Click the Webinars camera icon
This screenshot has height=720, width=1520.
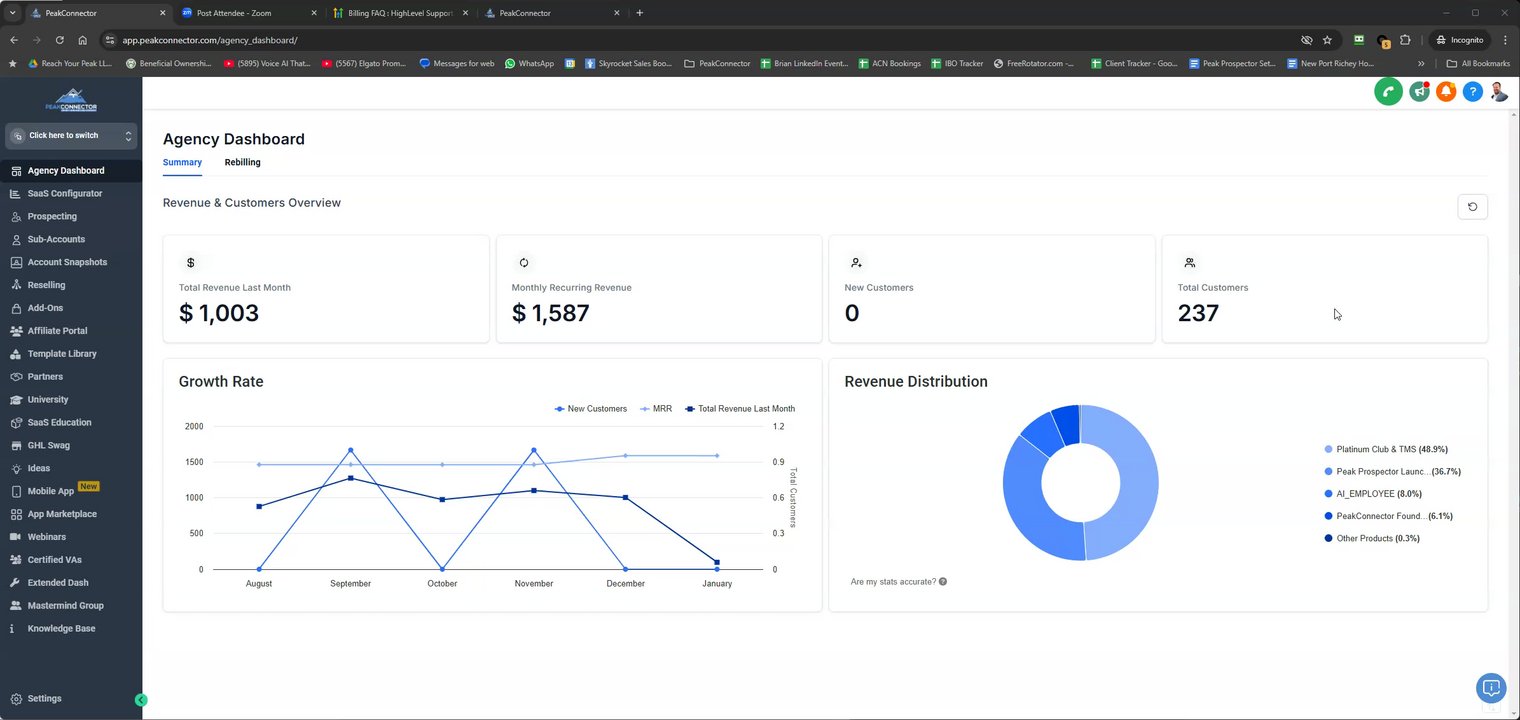17,537
